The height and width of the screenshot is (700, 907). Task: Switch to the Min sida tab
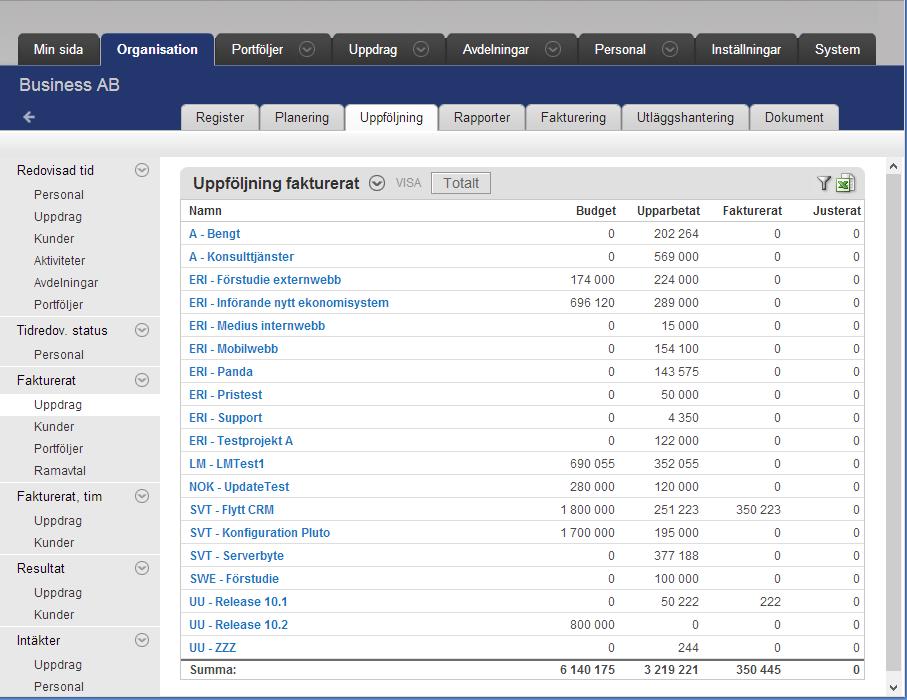pos(58,50)
